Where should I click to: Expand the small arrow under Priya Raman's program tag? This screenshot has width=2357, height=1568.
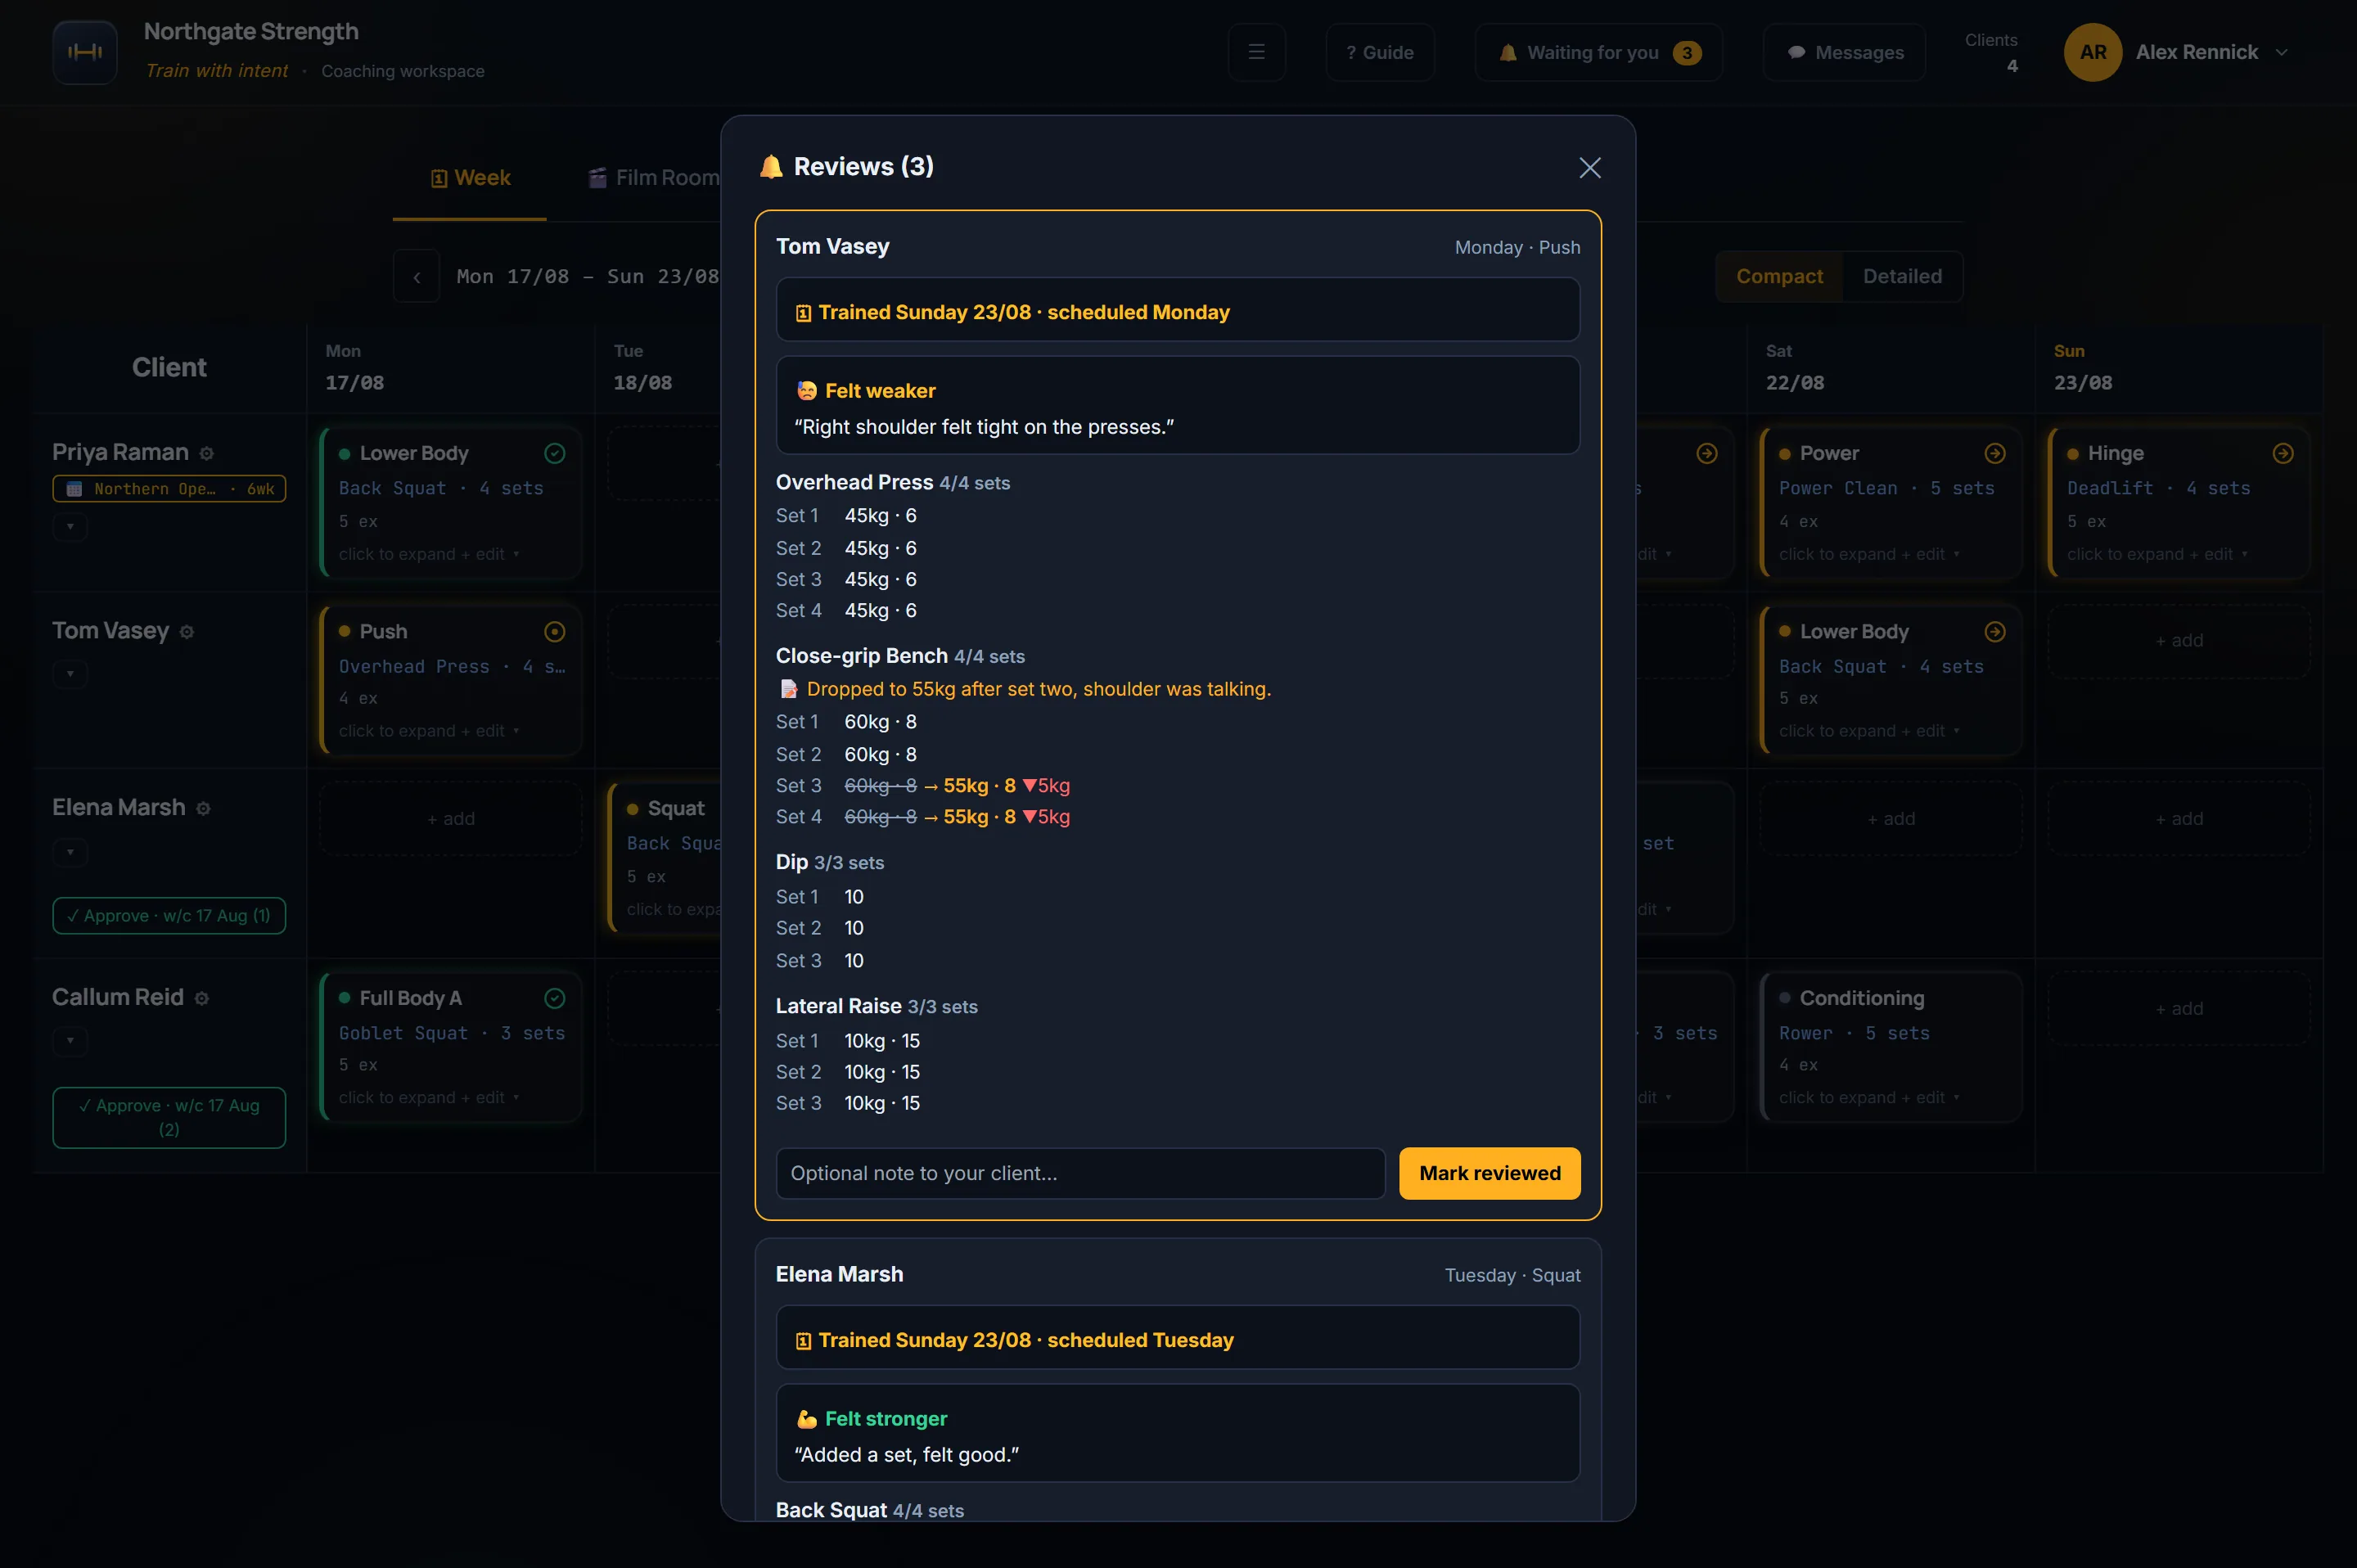coord(70,526)
